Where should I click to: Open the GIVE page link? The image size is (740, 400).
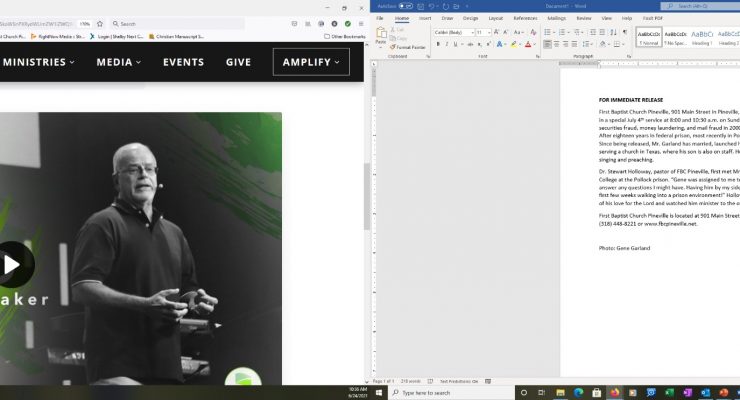[238, 62]
